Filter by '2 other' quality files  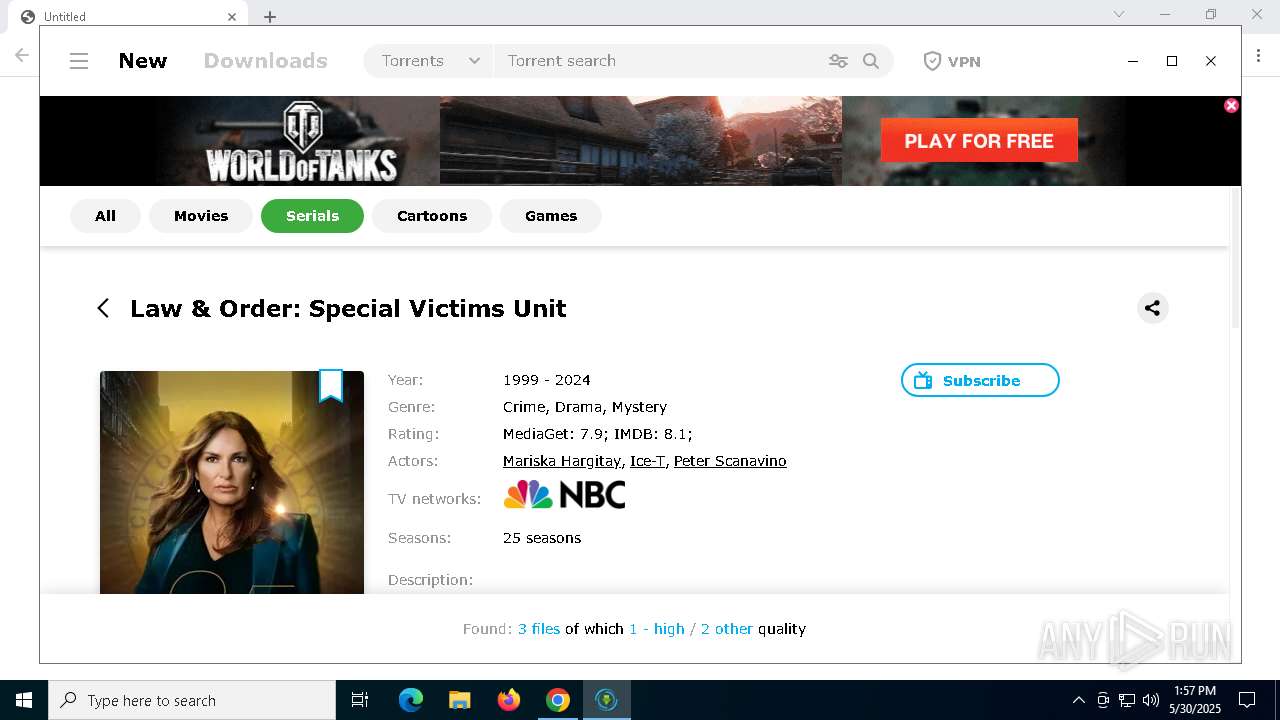(x=727, y=629)
